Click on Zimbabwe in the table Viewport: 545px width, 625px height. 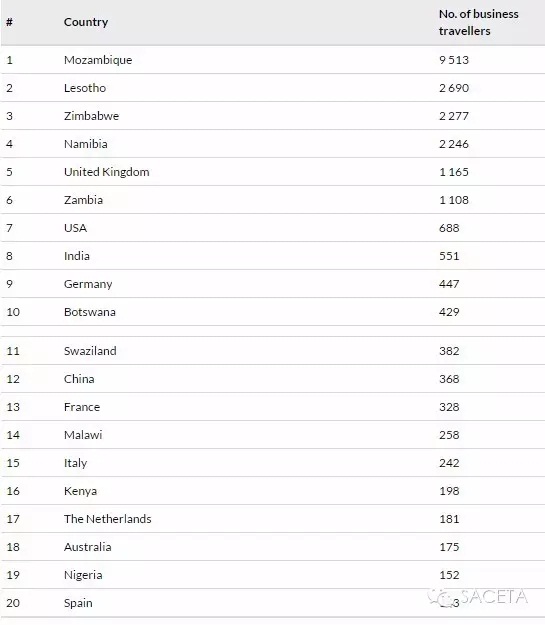coord(91,116)
